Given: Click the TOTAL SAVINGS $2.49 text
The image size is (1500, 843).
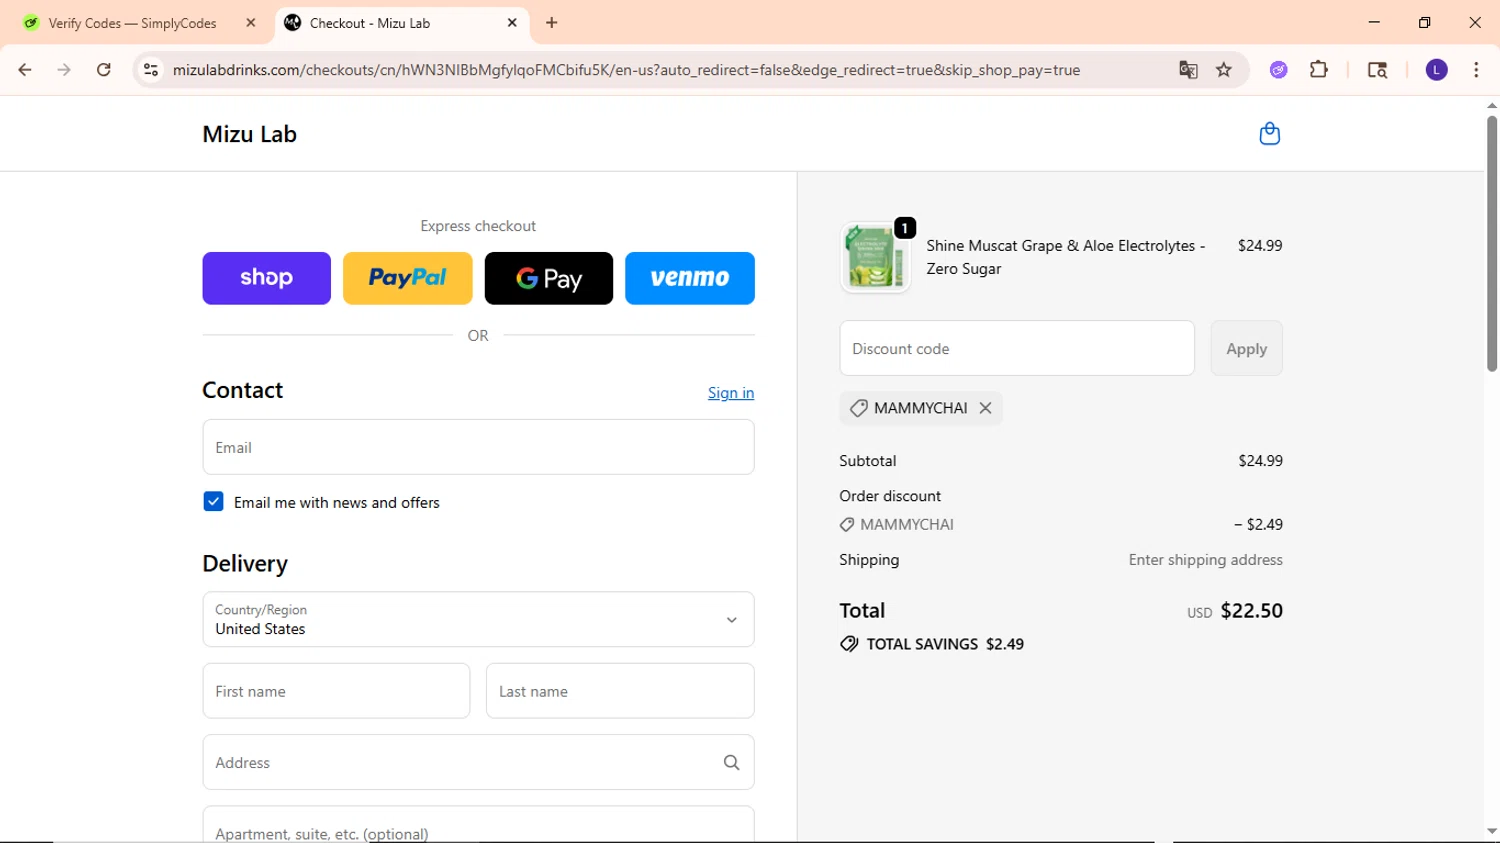Looking at the screenshot, I should click(x=945, y=644).
